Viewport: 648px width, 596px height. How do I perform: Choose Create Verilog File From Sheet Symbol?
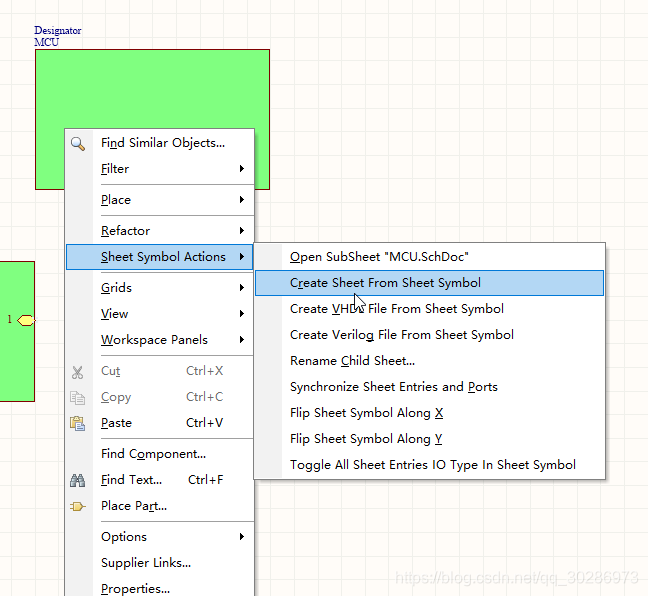coord(429,335)
